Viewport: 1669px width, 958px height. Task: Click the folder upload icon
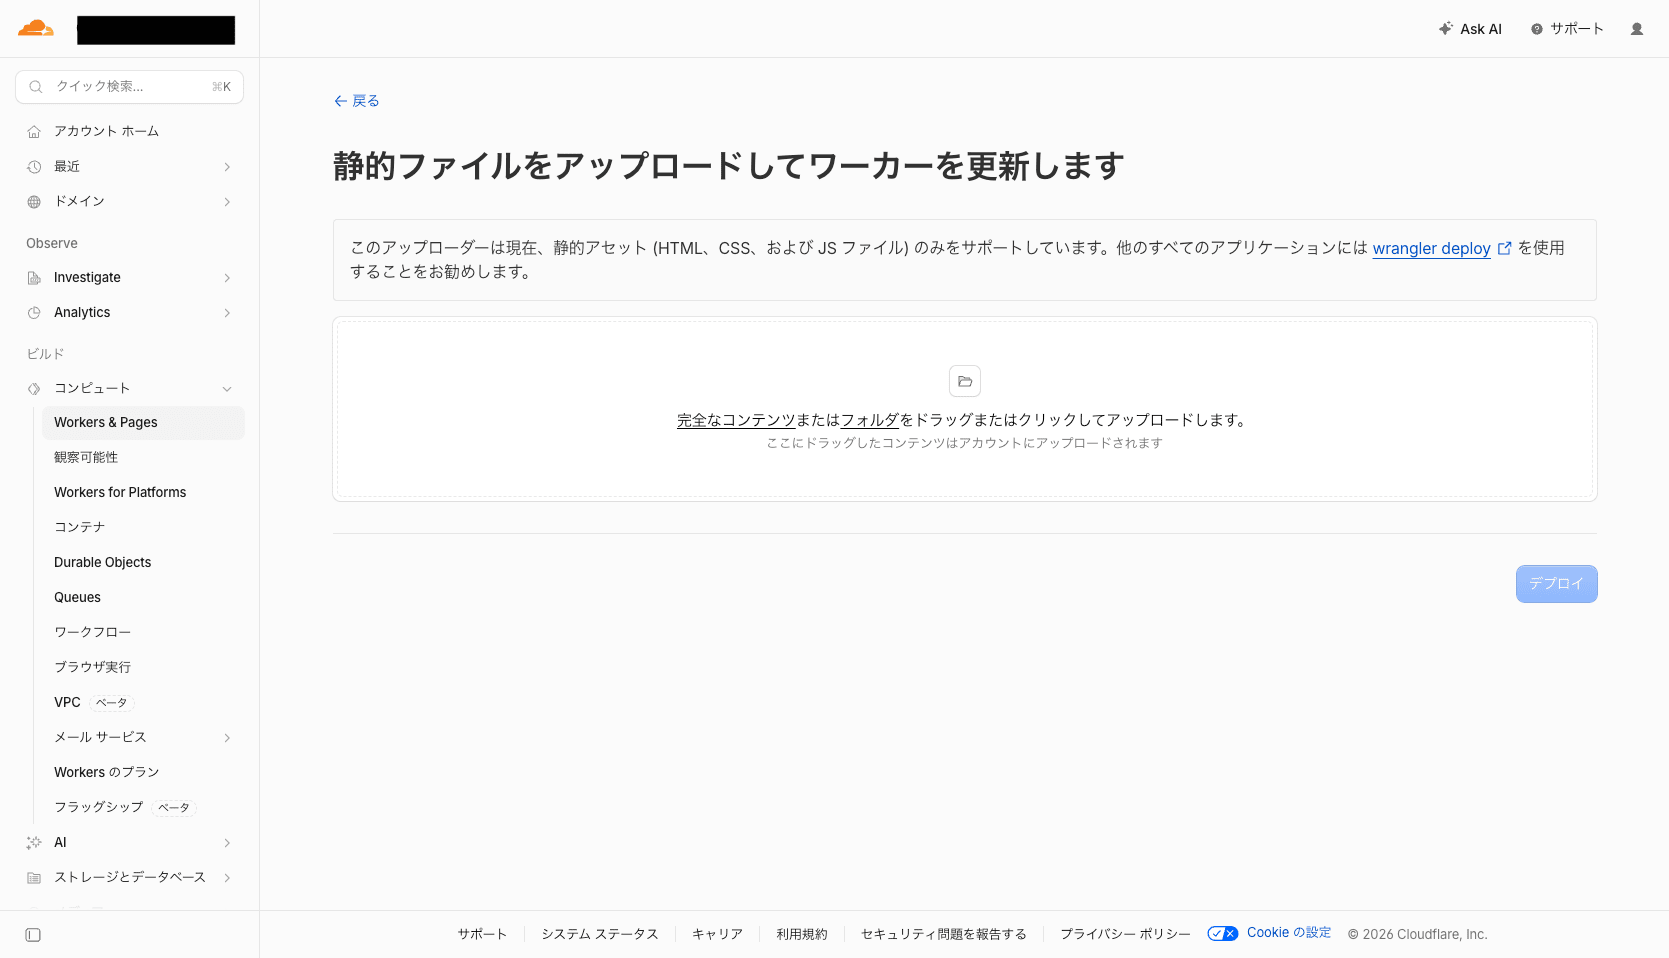965,381
